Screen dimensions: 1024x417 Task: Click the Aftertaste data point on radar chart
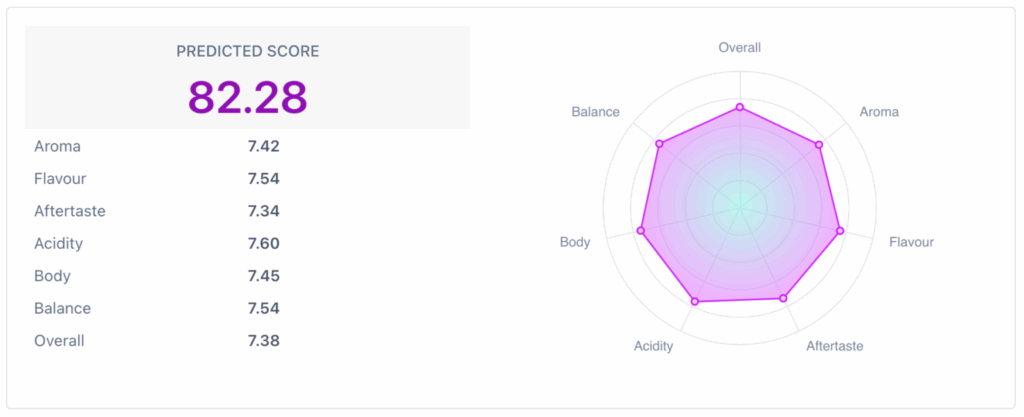coord(783,298)
